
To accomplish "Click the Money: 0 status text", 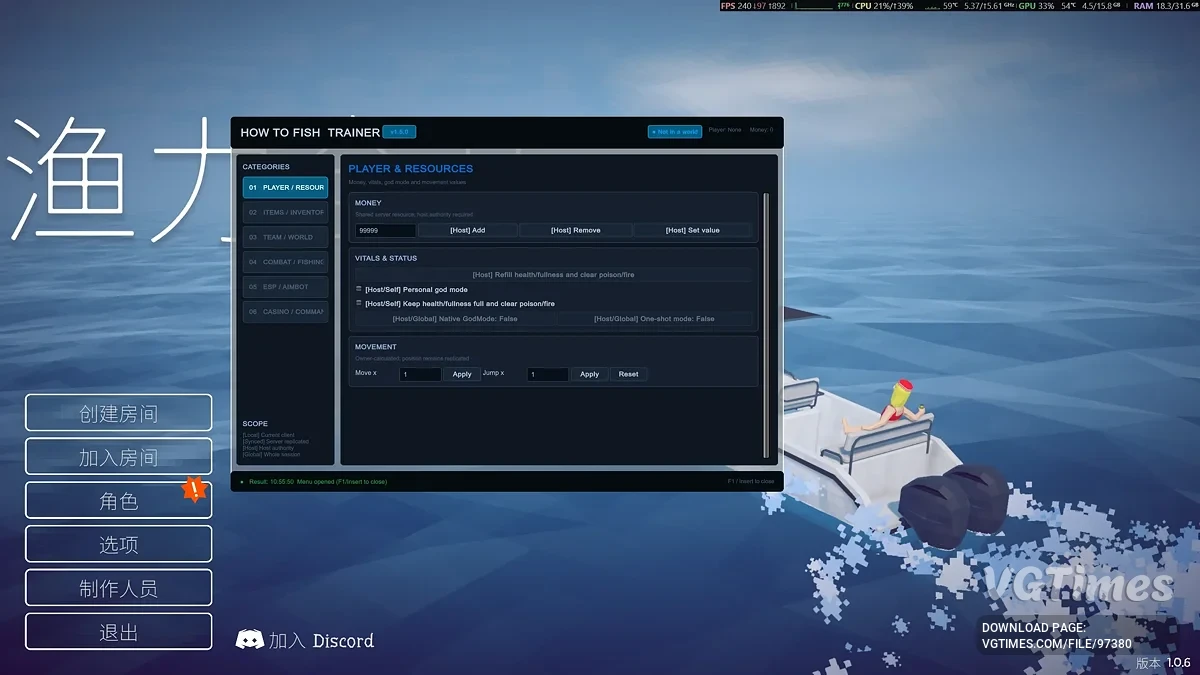I will tap(762, 130).
